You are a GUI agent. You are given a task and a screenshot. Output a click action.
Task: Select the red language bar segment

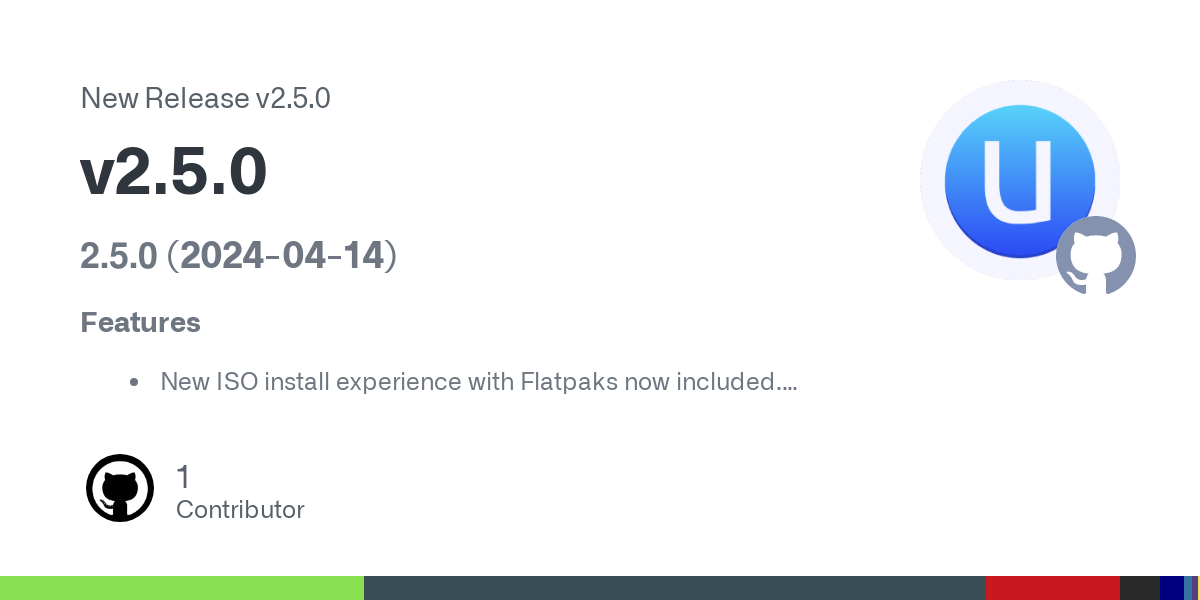1053,588
